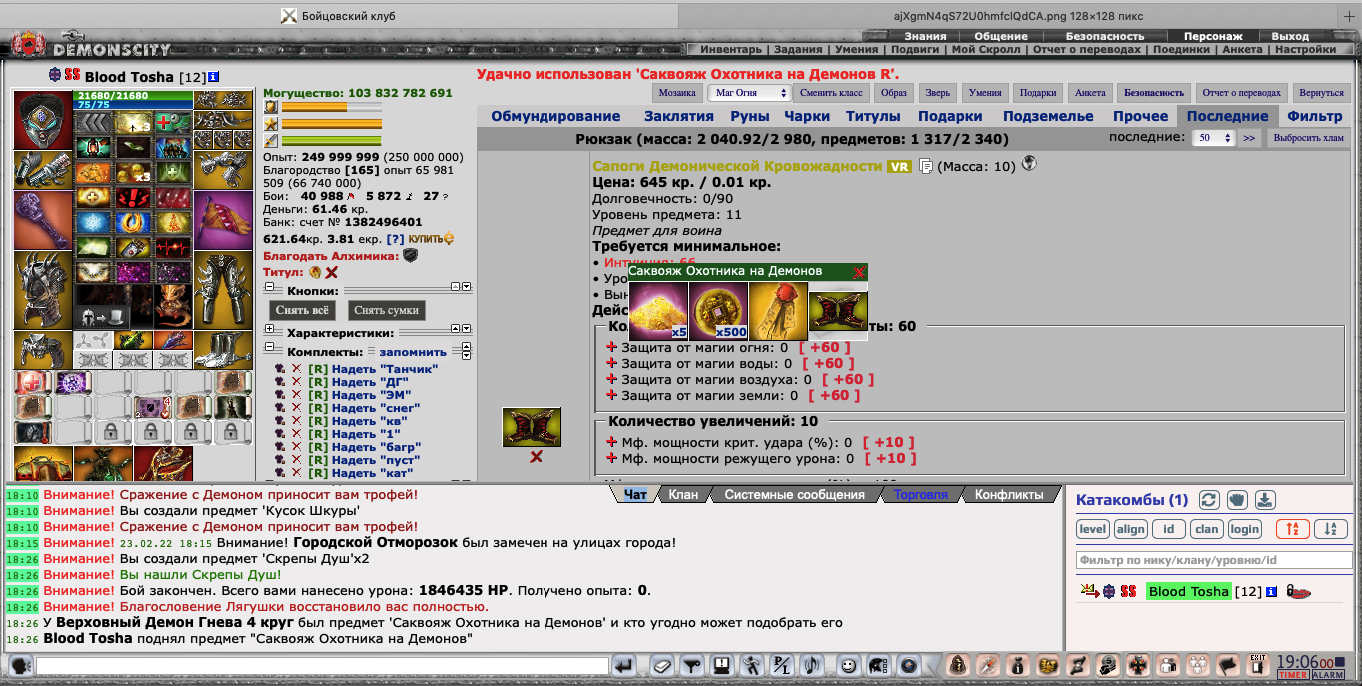1362x686 pixels.
Task: Sort player list ascending A-Z
Action: (x=1293, y=530)
